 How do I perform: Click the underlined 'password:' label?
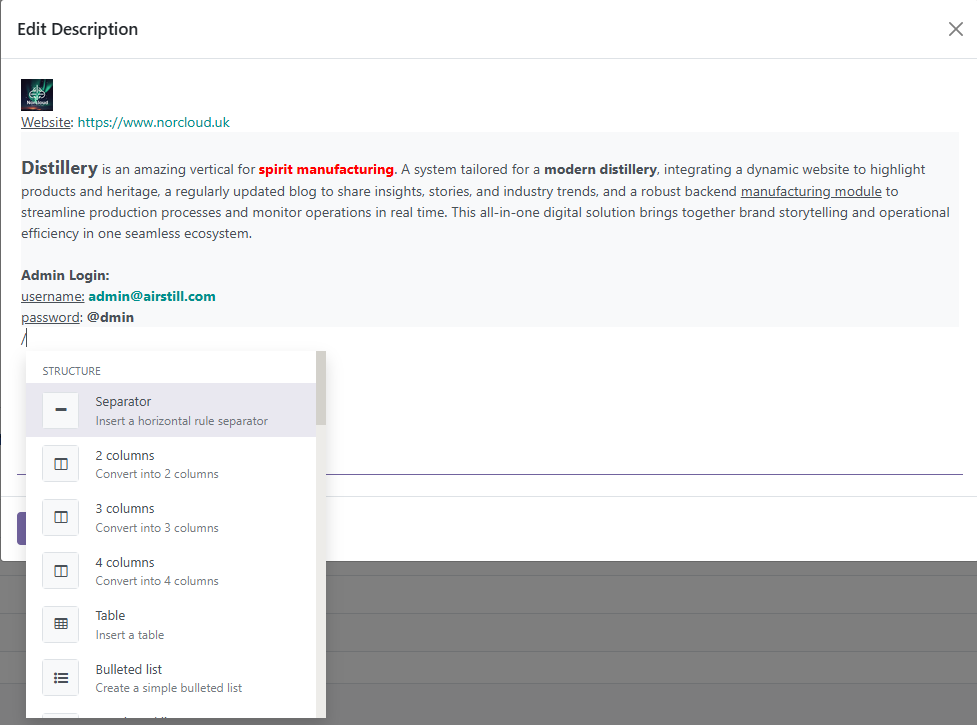[52, 318]
